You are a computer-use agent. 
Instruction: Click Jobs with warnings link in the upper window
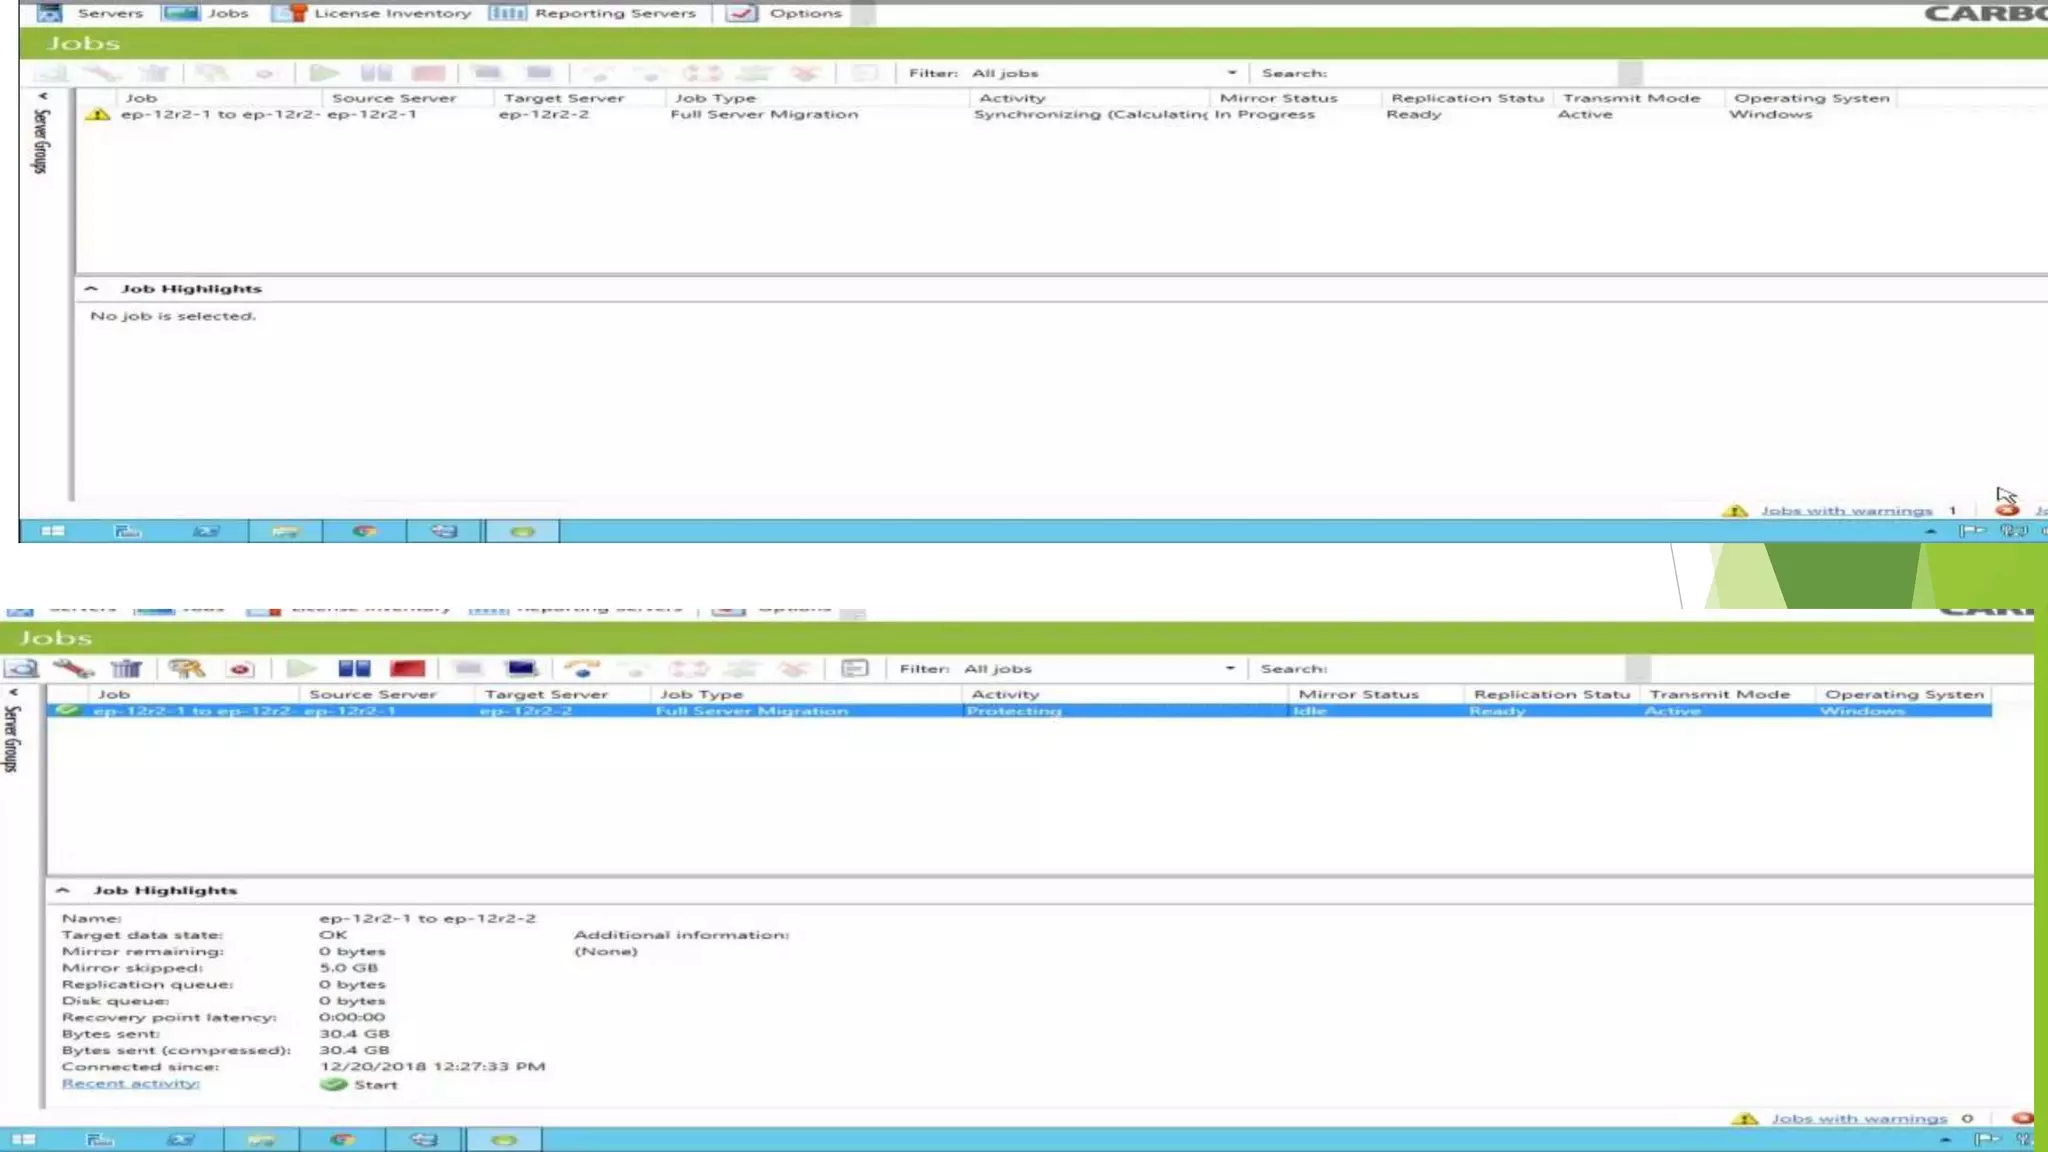coord(1845,511)
